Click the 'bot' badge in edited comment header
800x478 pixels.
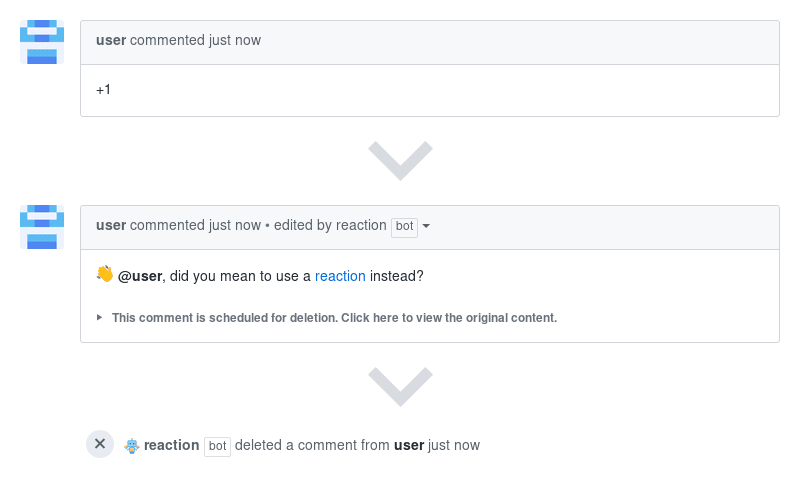[404, 226]
